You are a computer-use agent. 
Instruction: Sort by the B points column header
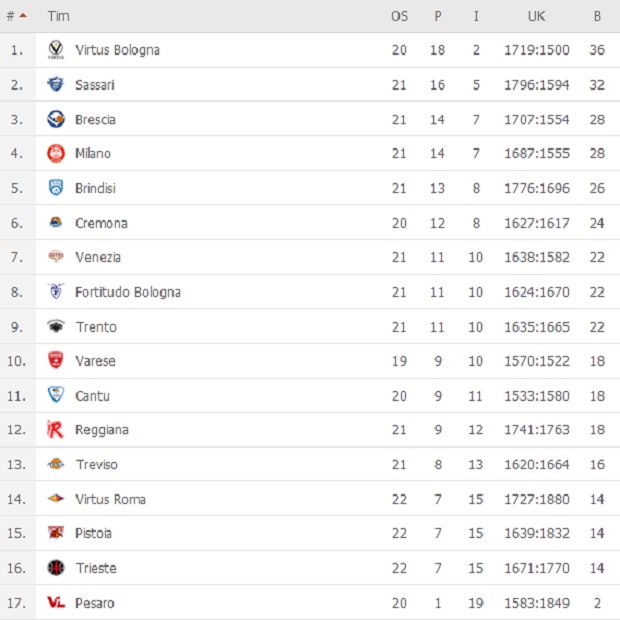click(597, 17)
